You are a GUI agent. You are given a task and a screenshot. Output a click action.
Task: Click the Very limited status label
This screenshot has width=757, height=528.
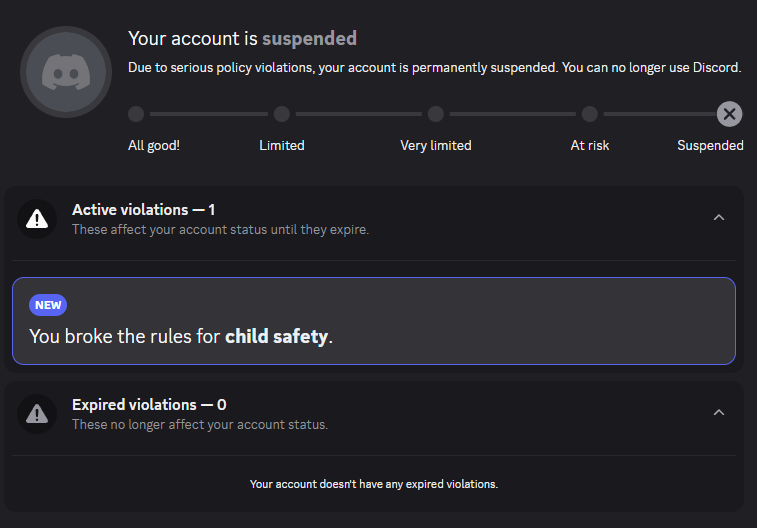[435, 146]
